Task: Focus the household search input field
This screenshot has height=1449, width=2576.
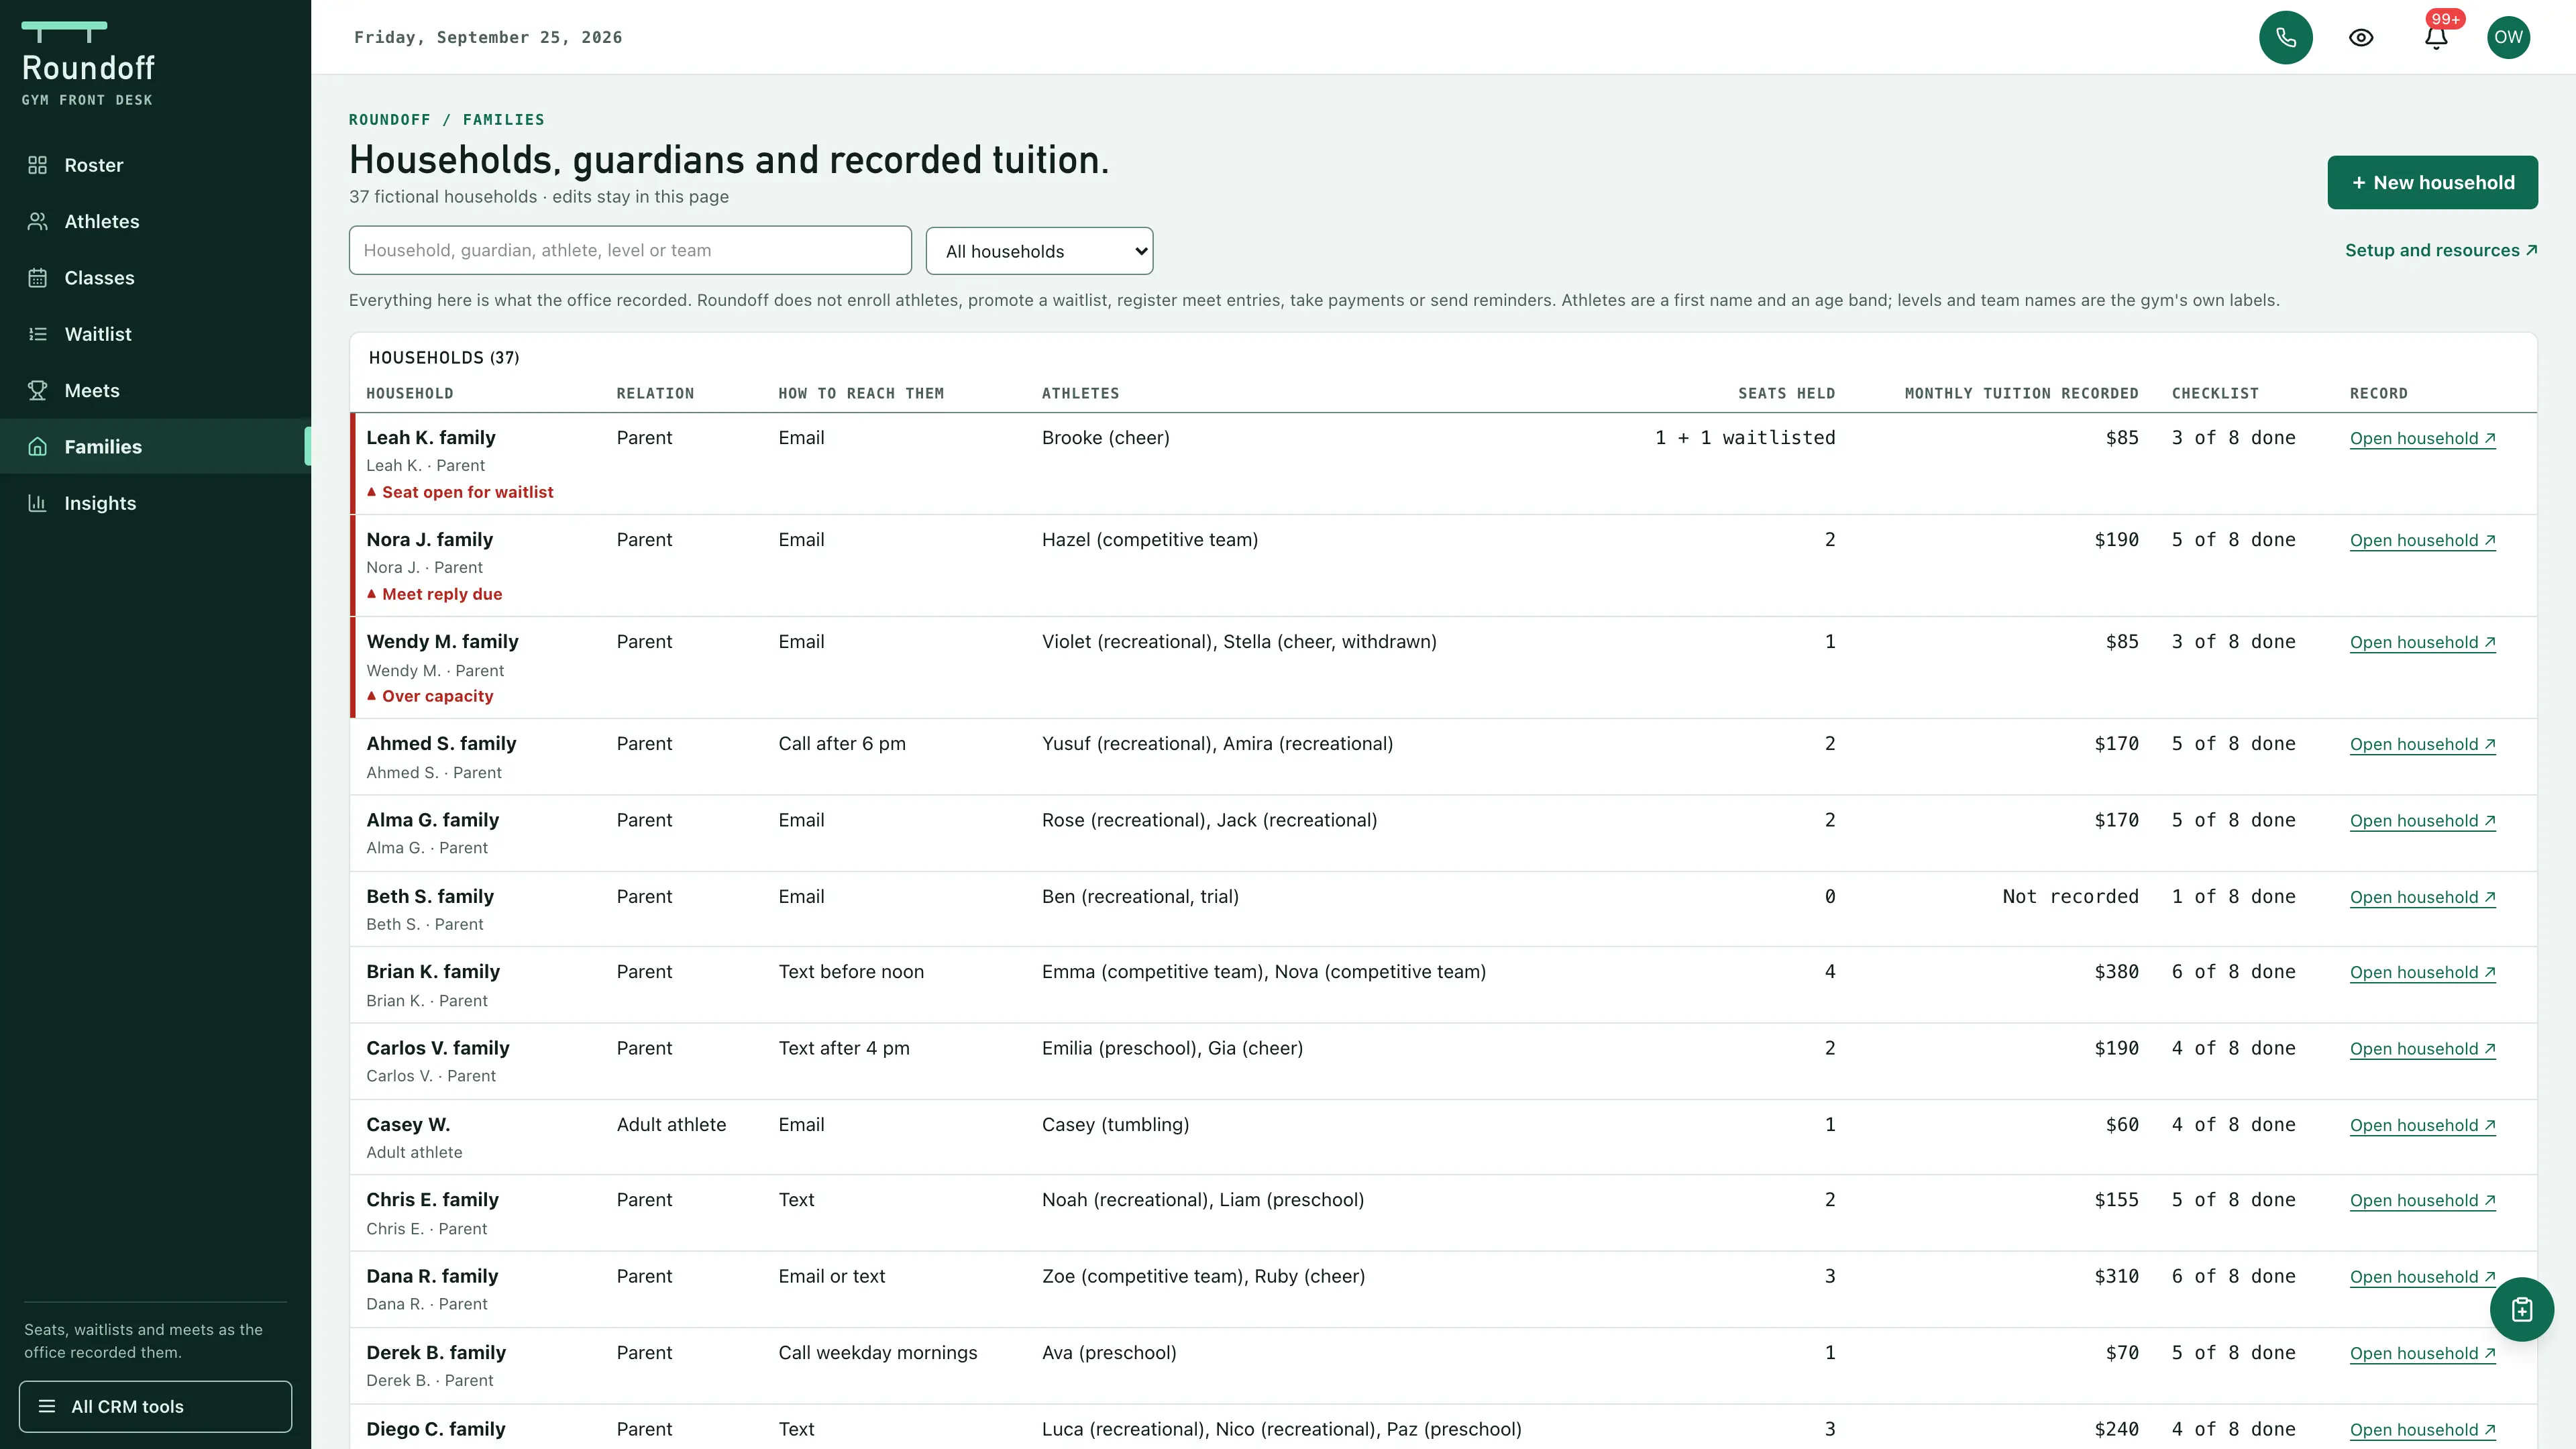Action: tap(630, 250)
